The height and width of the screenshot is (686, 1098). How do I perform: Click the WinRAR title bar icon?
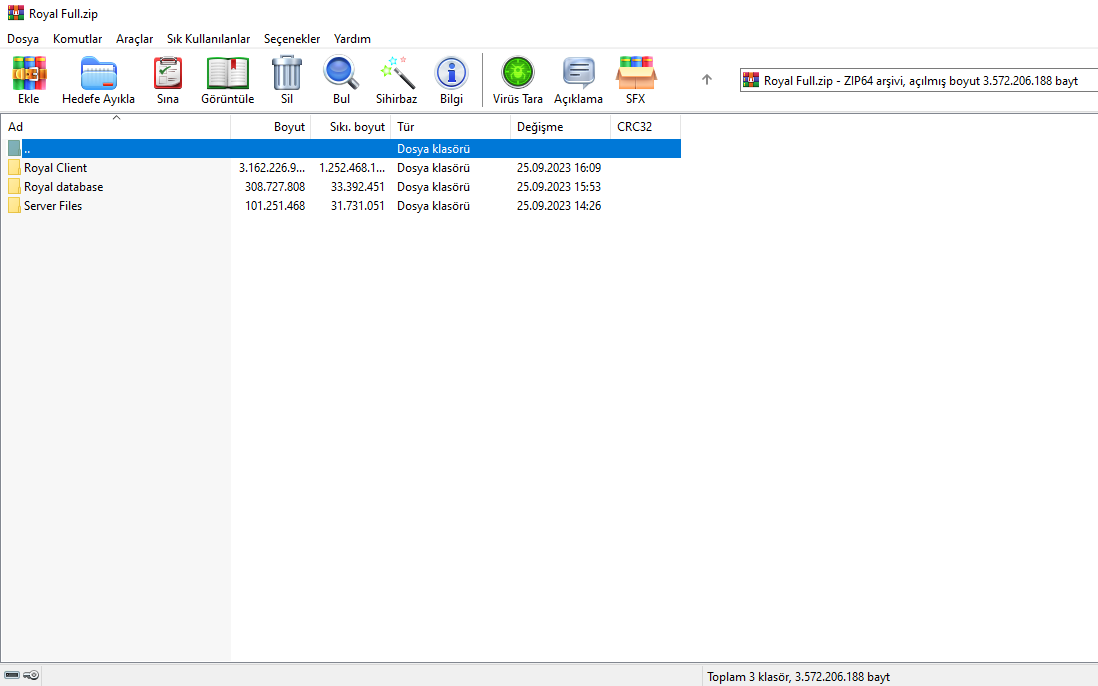pyautogui.click(x=15, y=13)
